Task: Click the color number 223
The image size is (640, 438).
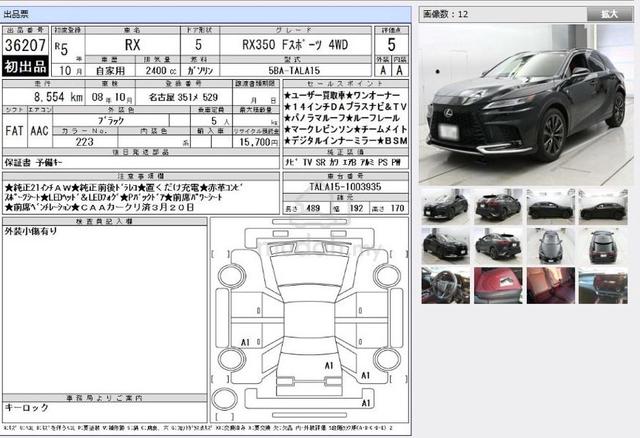Action: click(x=84, y=142)
